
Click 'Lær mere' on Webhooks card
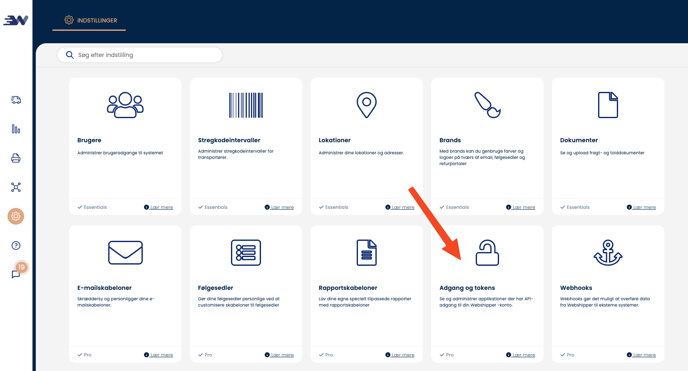point(641,355)
